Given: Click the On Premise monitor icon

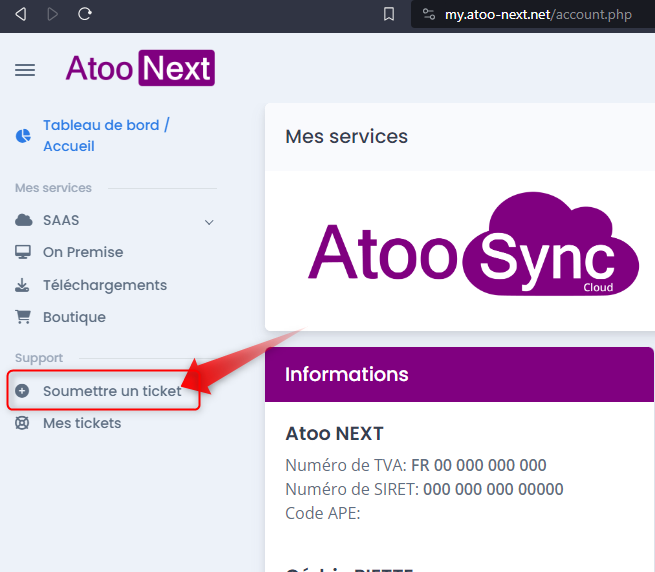Looking at the screenshot, I should pyautogui.click(x=23, y=252).
